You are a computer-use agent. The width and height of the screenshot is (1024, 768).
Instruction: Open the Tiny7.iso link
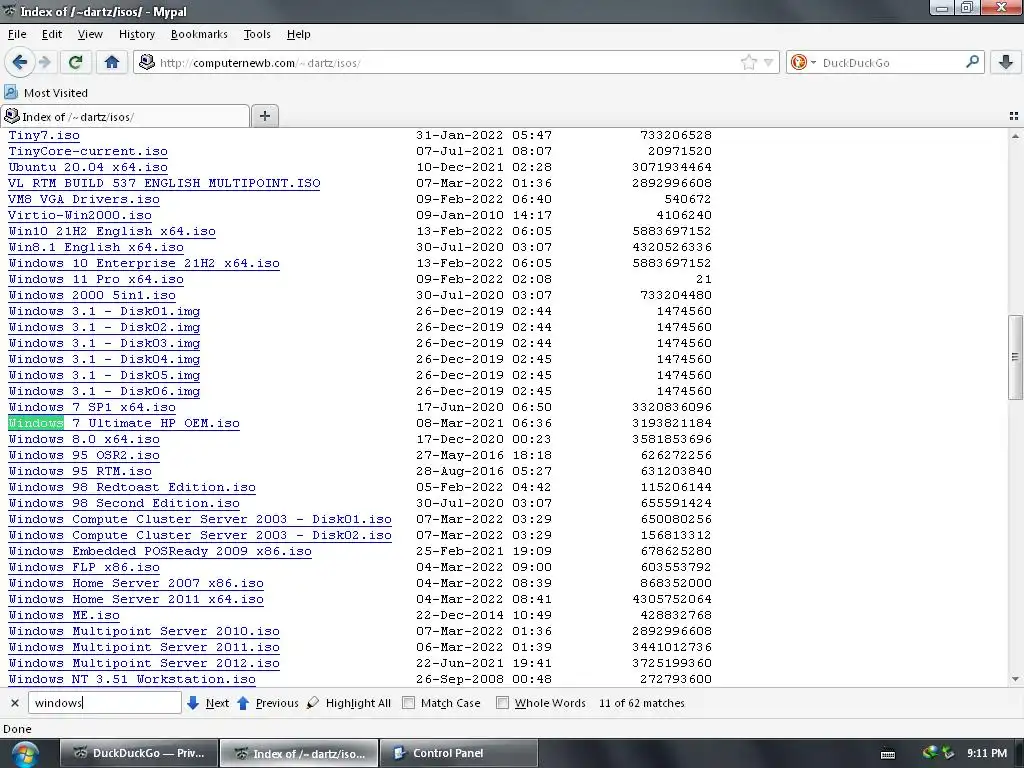point(44,135)
